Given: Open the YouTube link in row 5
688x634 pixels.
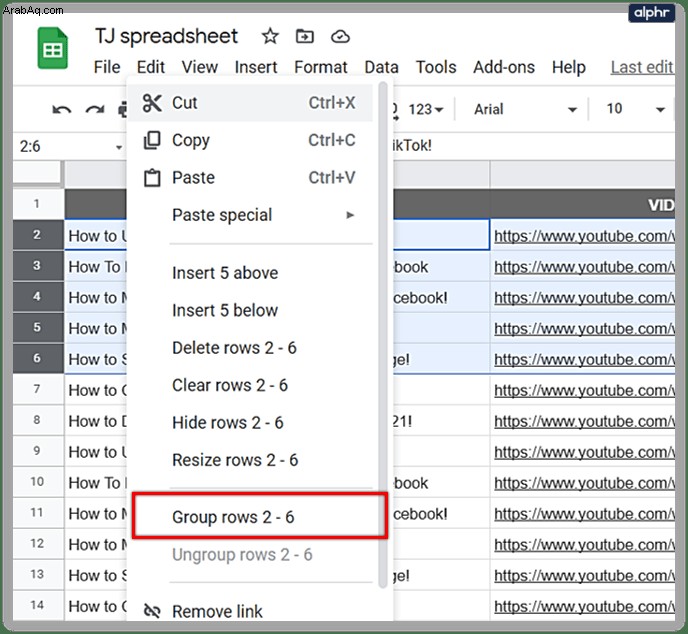Looking at the screenshot, I should [x=584, y=329].
